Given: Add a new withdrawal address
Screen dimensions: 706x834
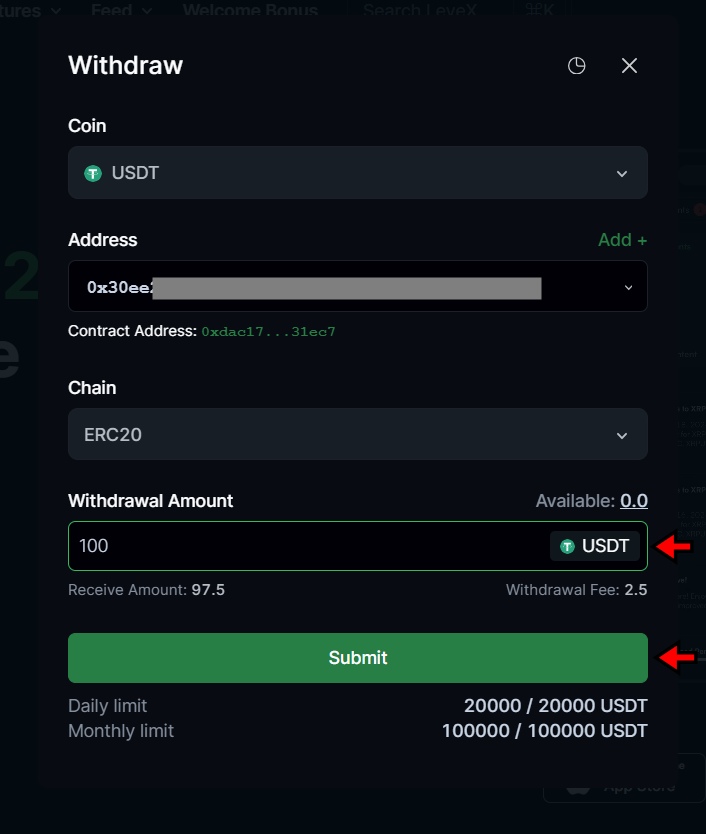Looking at the screenshot, I should [621, 240].
